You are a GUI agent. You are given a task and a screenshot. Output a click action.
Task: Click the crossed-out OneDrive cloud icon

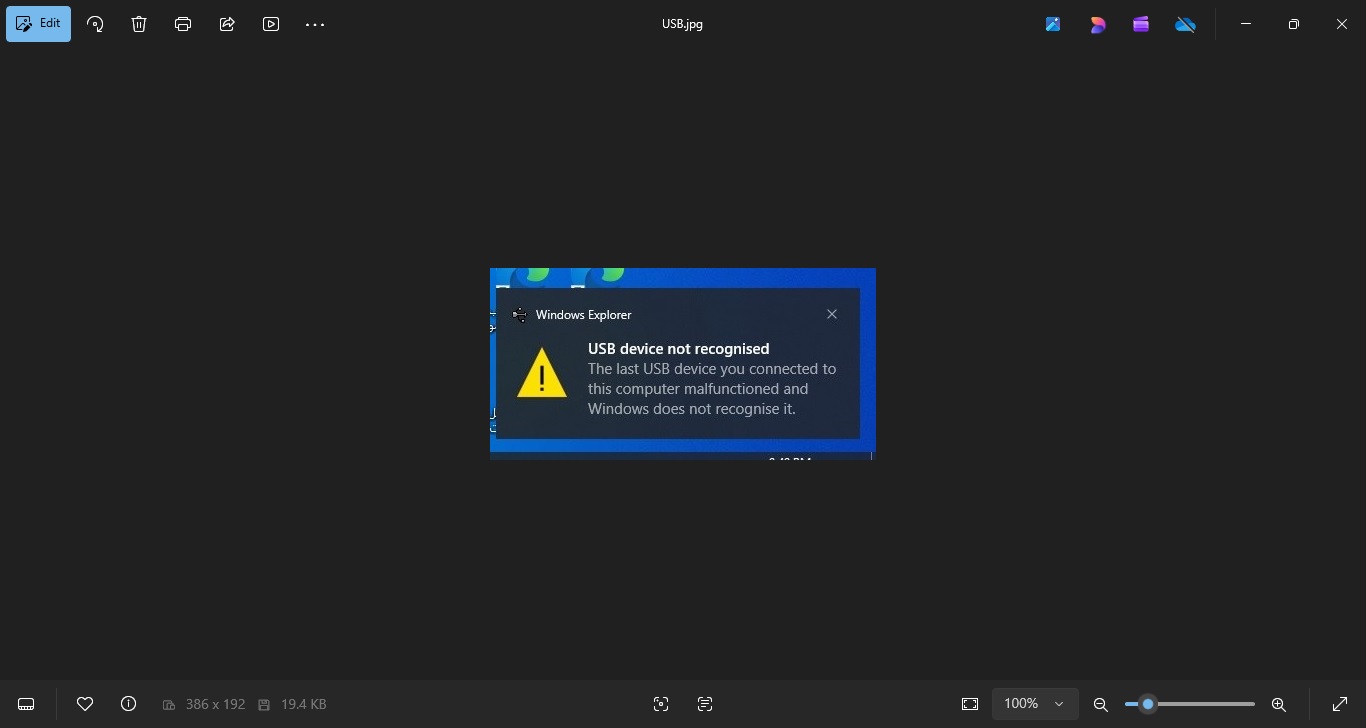(1185, 24)
